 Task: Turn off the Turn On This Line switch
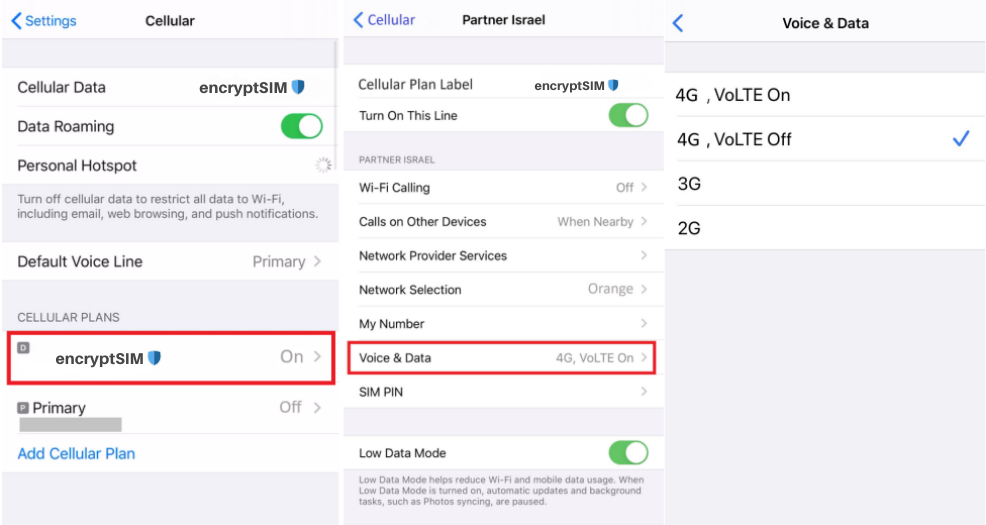628,115
